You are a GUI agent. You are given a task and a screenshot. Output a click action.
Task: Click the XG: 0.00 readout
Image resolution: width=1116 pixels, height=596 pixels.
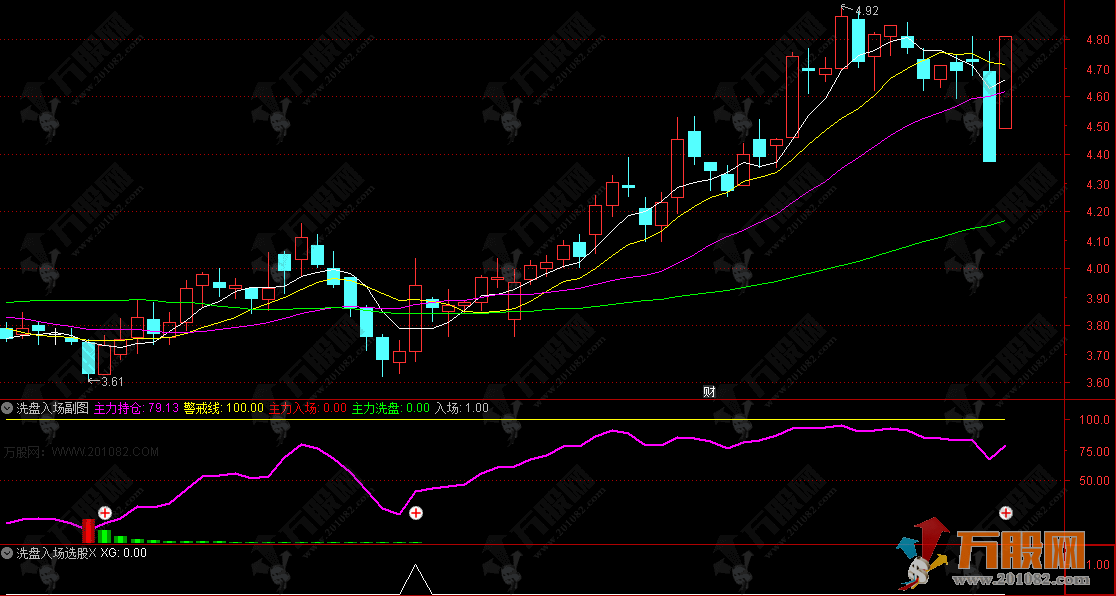click(123, 552)
